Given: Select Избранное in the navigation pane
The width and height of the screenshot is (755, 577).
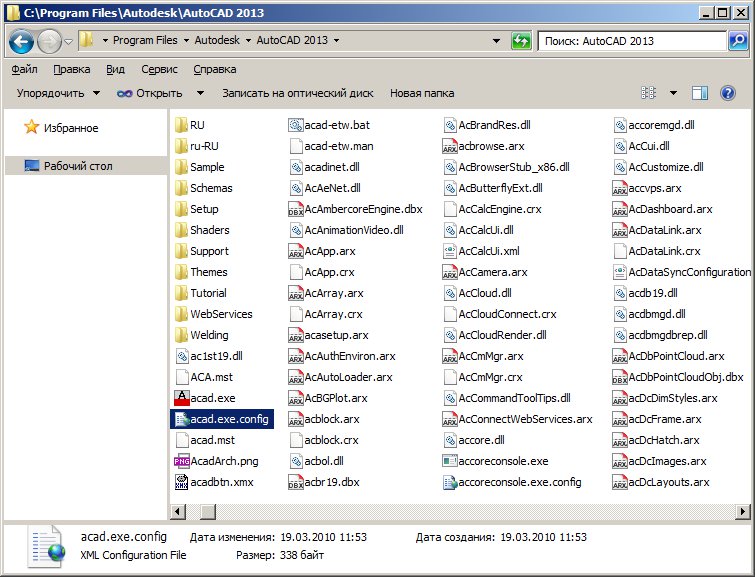Looking at the screenshot, I should click(x=71, y=128).
